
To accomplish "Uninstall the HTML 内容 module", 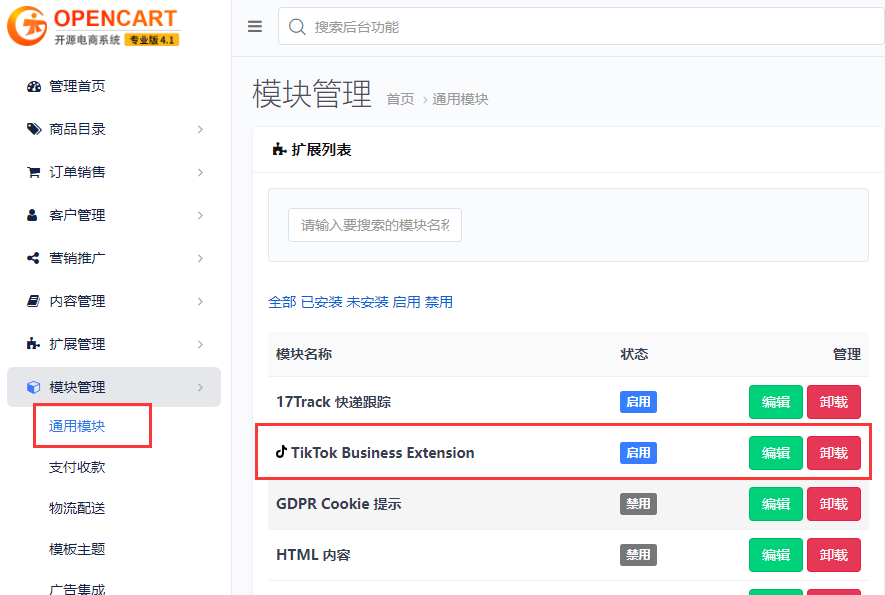I will [834, 555].
